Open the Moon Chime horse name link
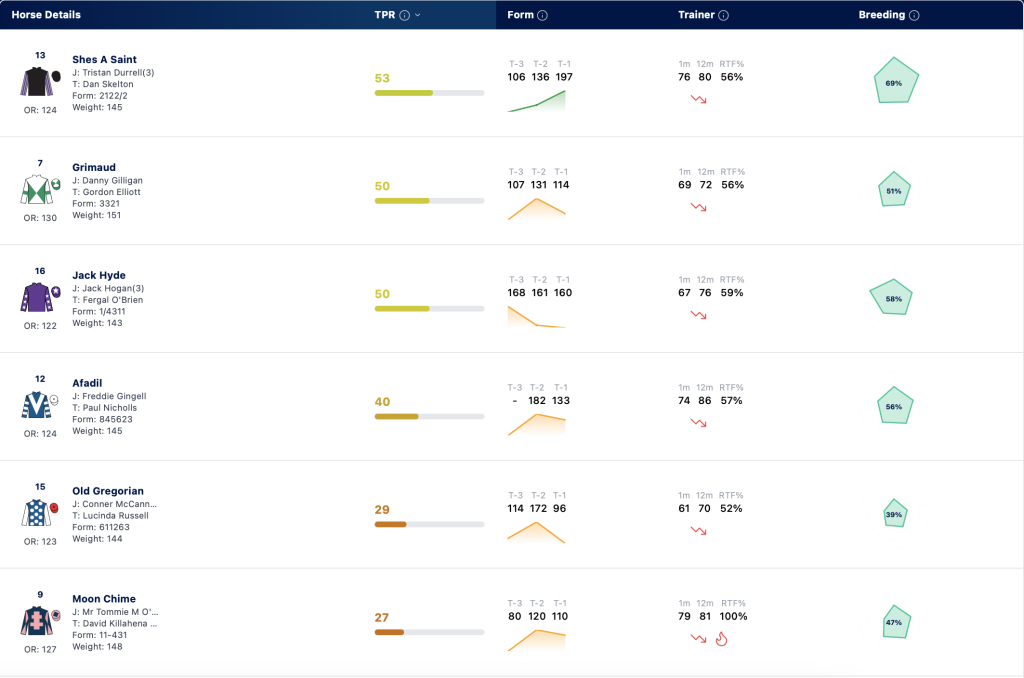 tap(104, 598)
